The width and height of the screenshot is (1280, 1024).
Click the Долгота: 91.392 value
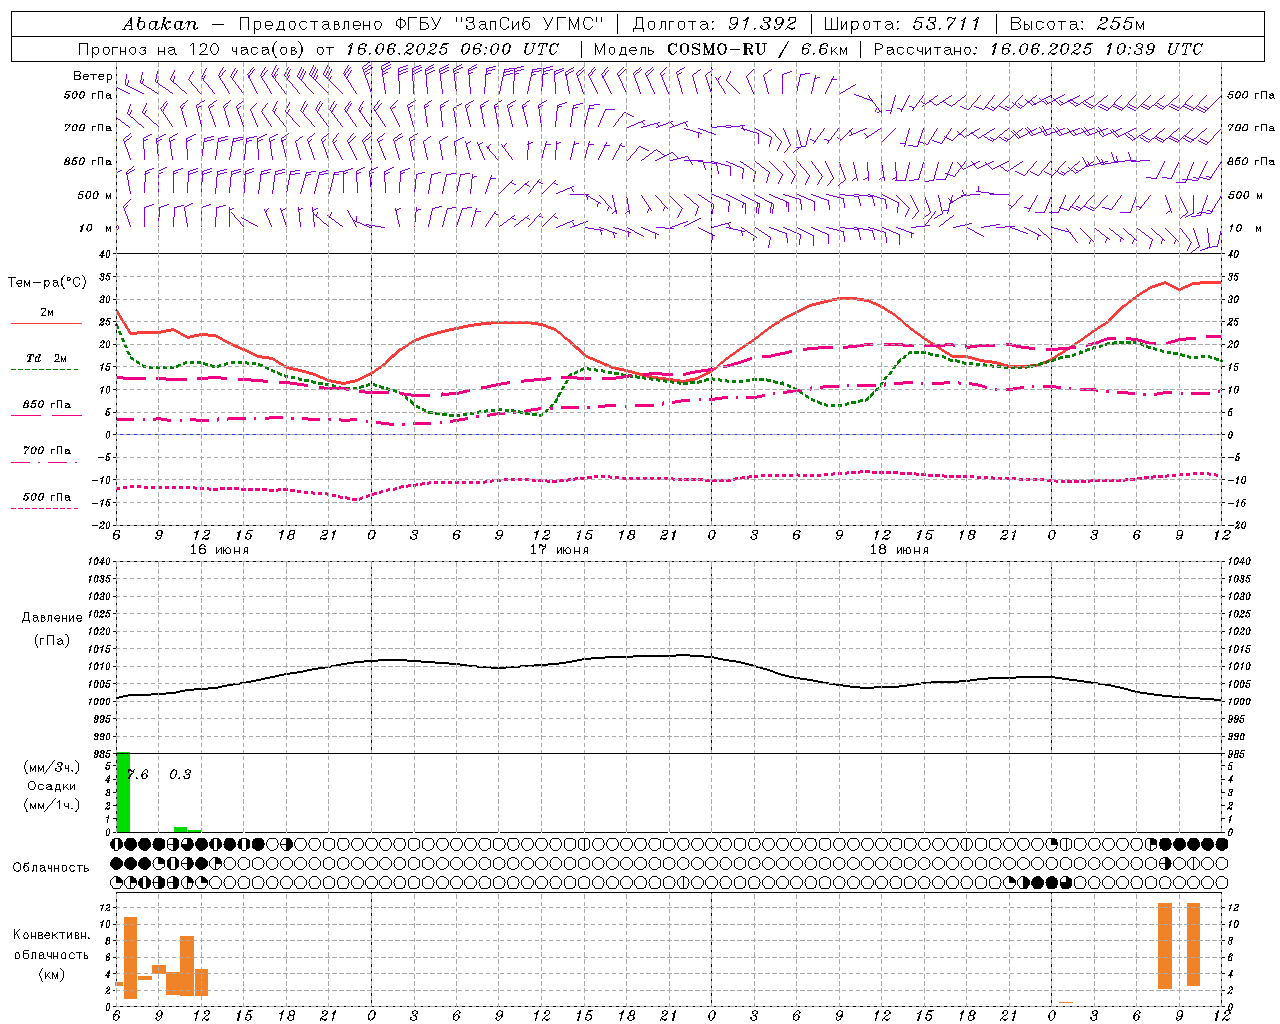click(x=715, y=24)
